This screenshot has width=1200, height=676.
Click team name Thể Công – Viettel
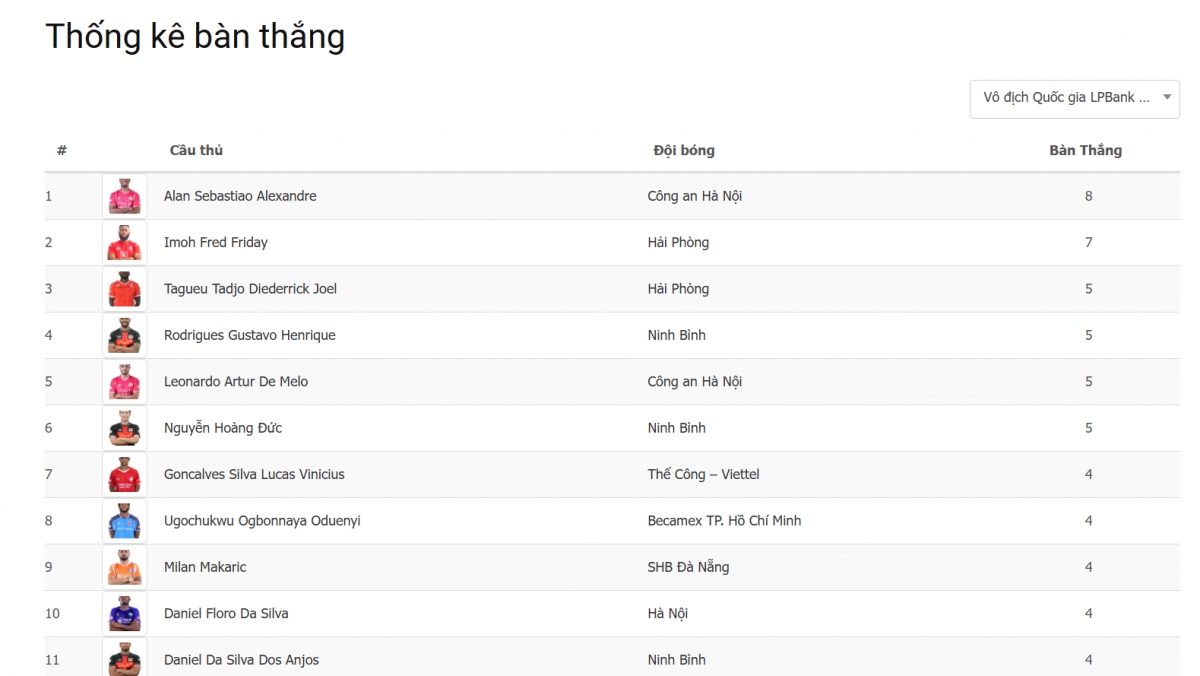tap(703, 474)
